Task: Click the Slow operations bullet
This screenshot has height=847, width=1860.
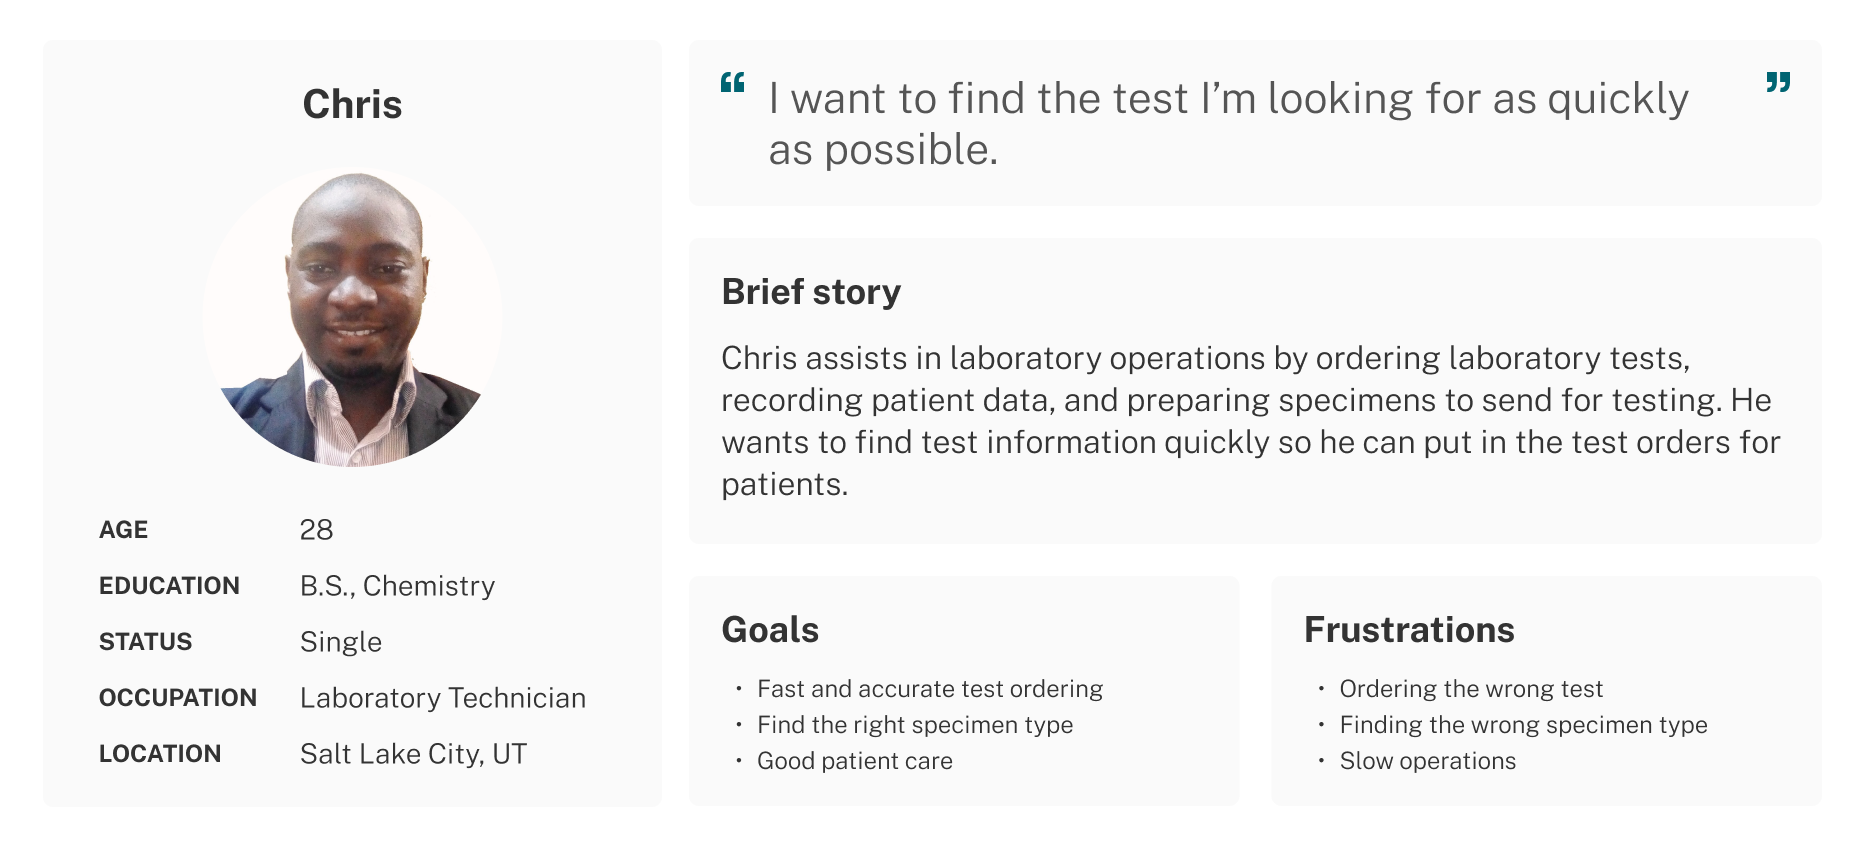Action: pyautogui.click(x=1428, y=761)
